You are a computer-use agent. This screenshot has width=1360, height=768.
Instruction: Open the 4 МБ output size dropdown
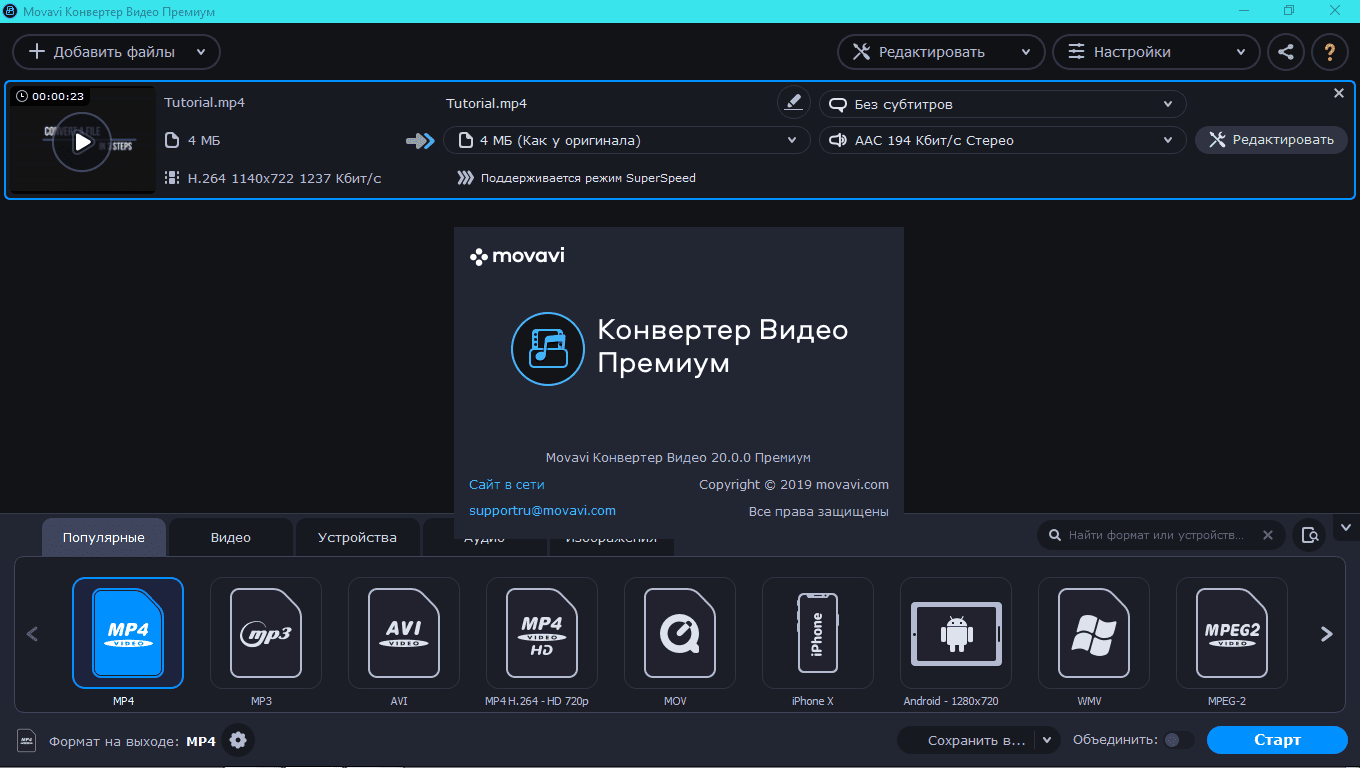(627, 140)
